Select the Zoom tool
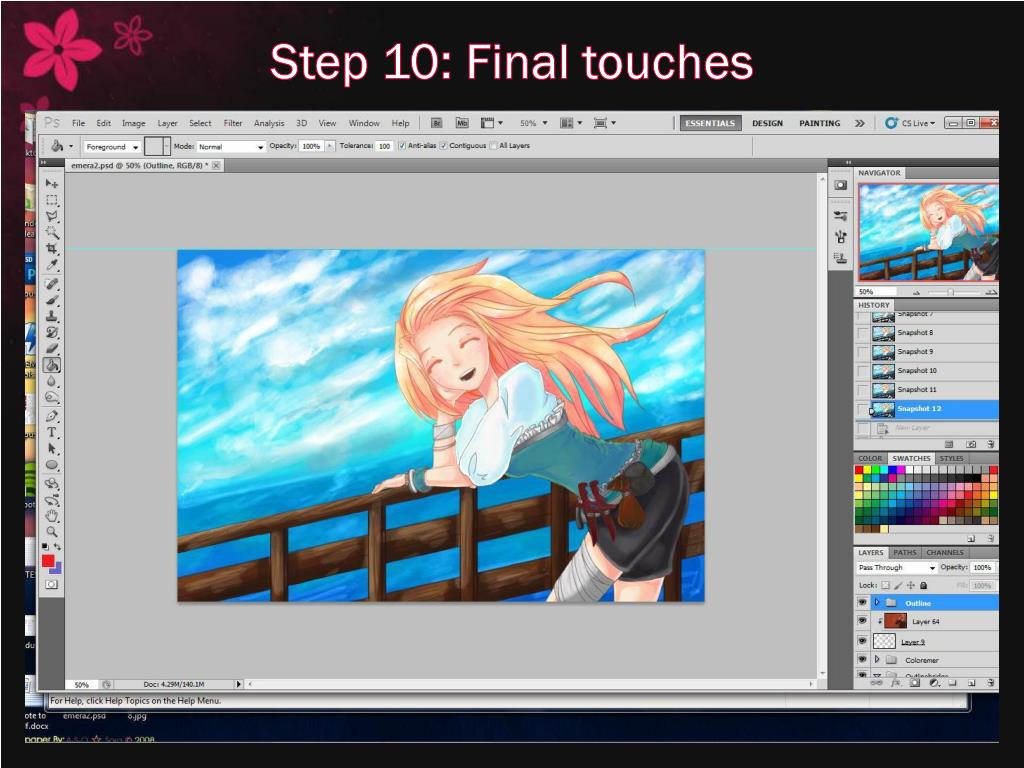Image resolution: width=1024 pixels, height=768 pixels. [52, 532]
